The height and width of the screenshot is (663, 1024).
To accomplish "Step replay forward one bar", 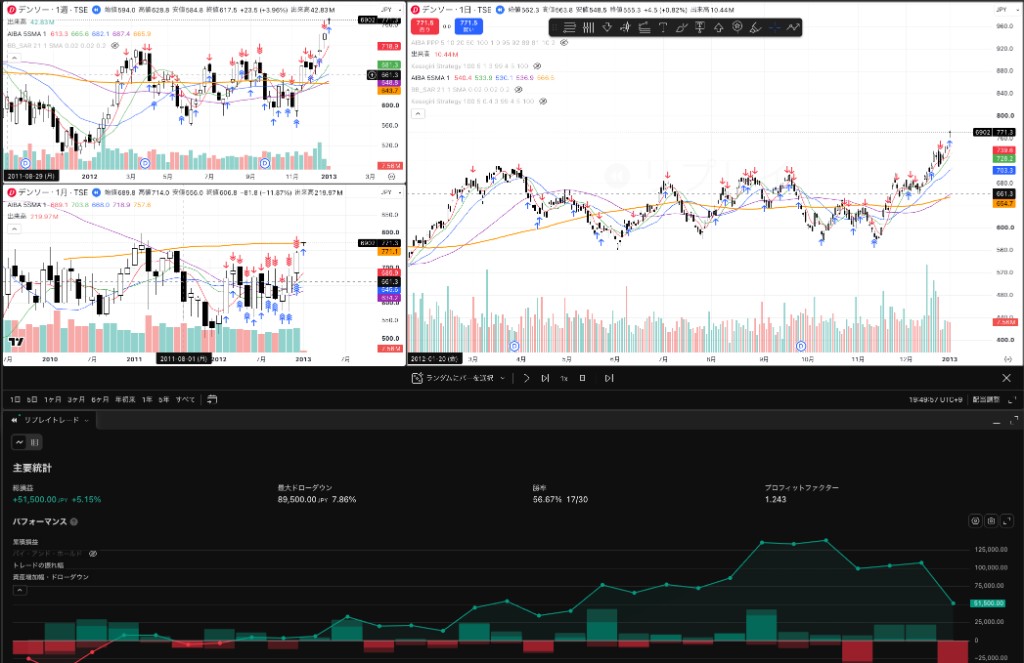I will click(x=545, y=378).
